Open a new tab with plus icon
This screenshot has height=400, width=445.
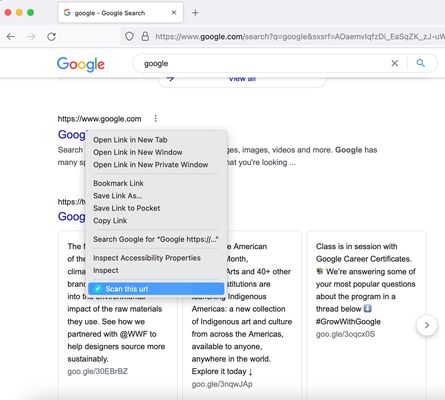click(x=195, y=13)
